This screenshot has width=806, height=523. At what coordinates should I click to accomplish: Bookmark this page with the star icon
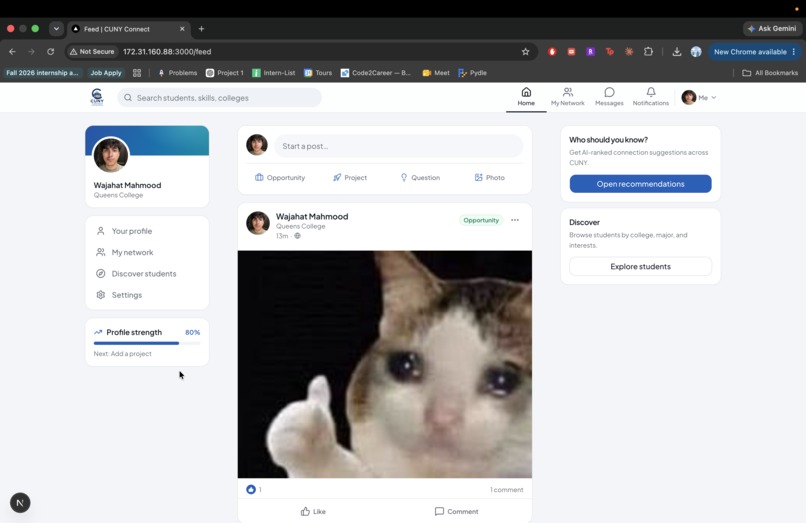coord(525,51)
